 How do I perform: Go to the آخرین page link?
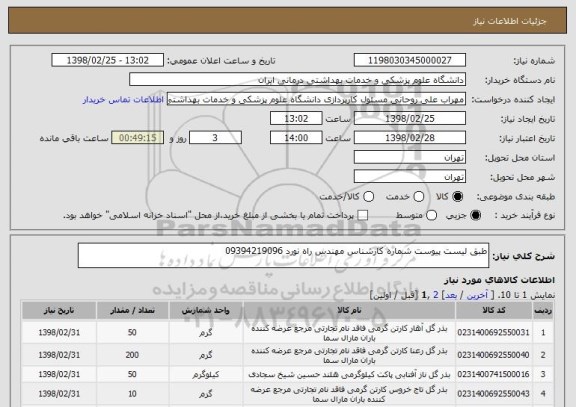coord(477,295)
